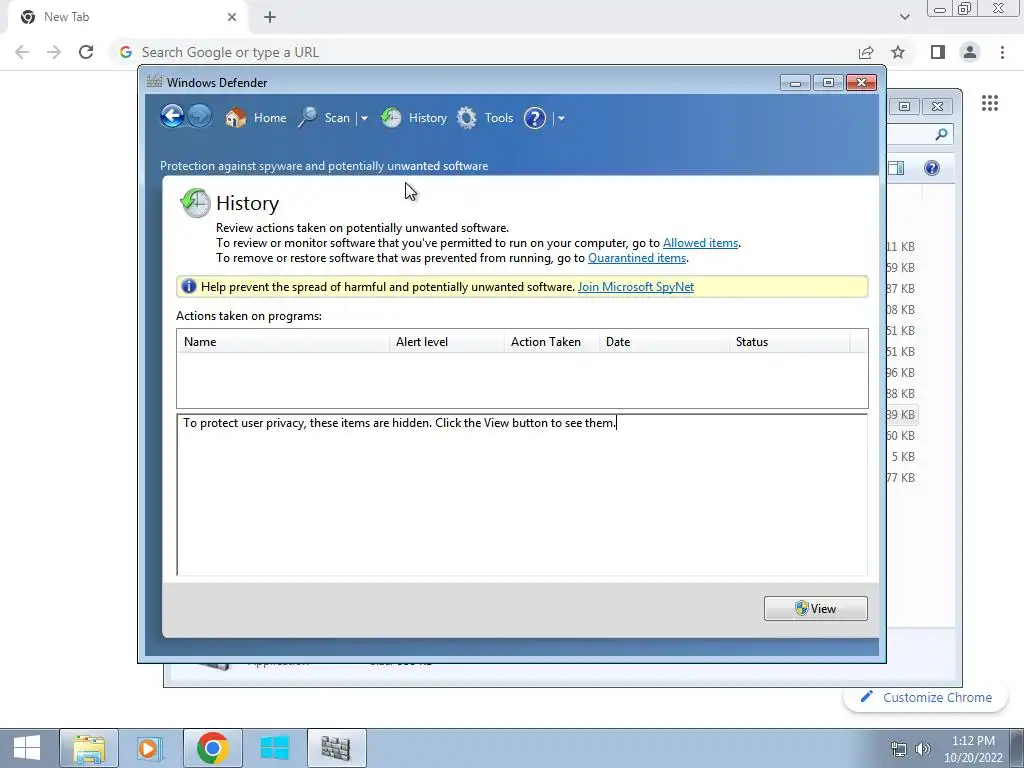This screenshot has height=768, width=1024.
Task: Click the Chrome address bar
Action: [x=483, y=52]
